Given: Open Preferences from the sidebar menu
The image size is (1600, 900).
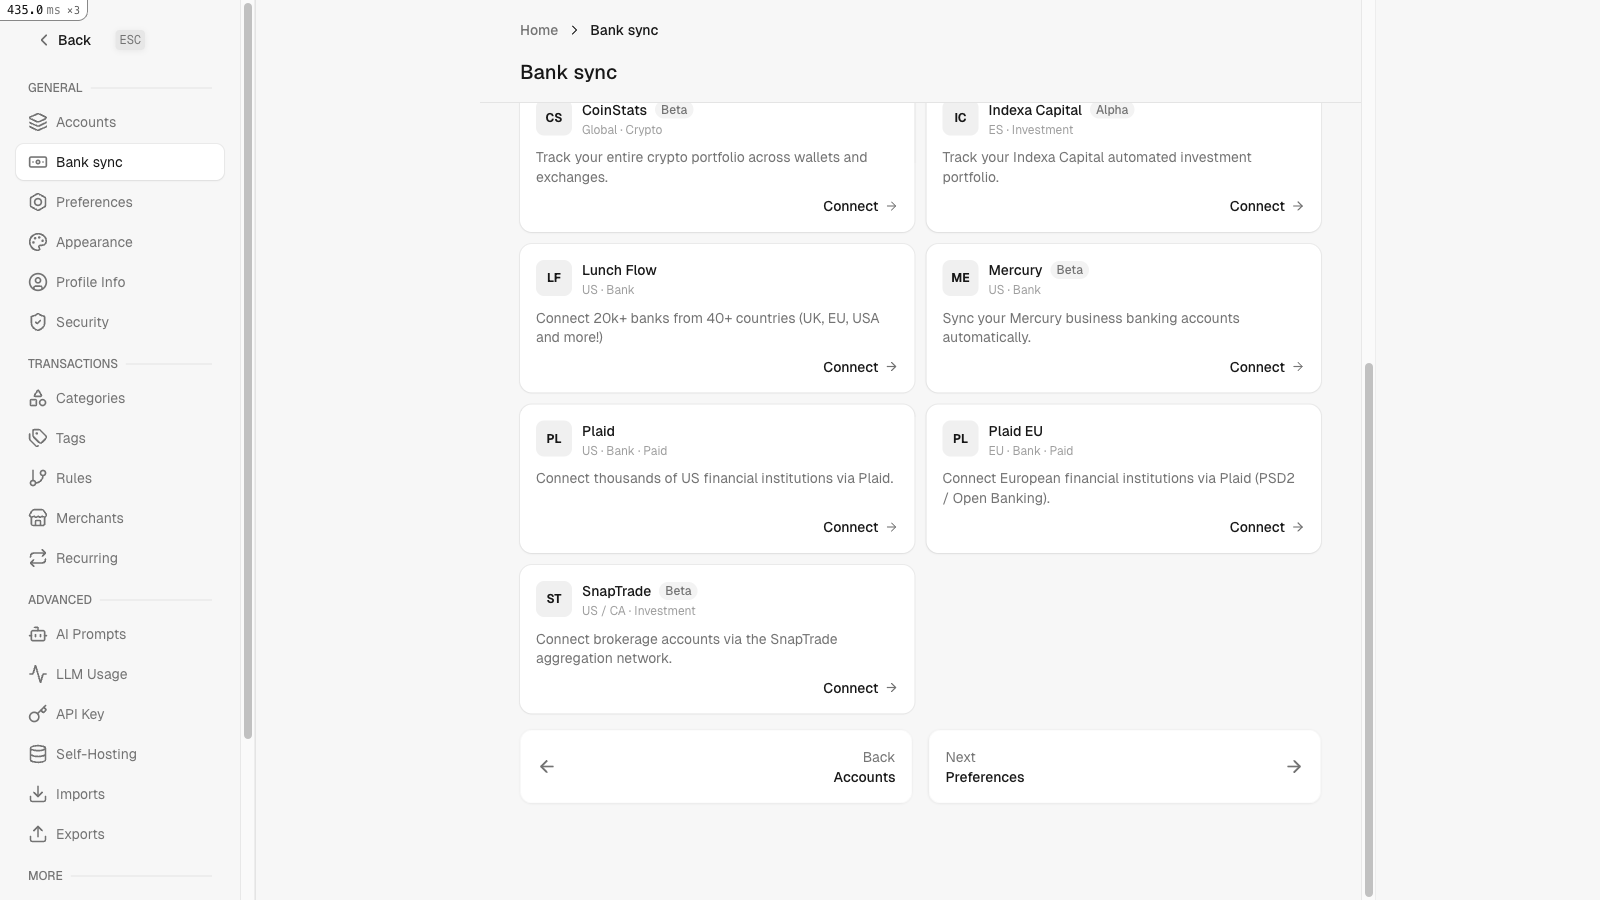Looking at the screenshot, I should point(120,202).
